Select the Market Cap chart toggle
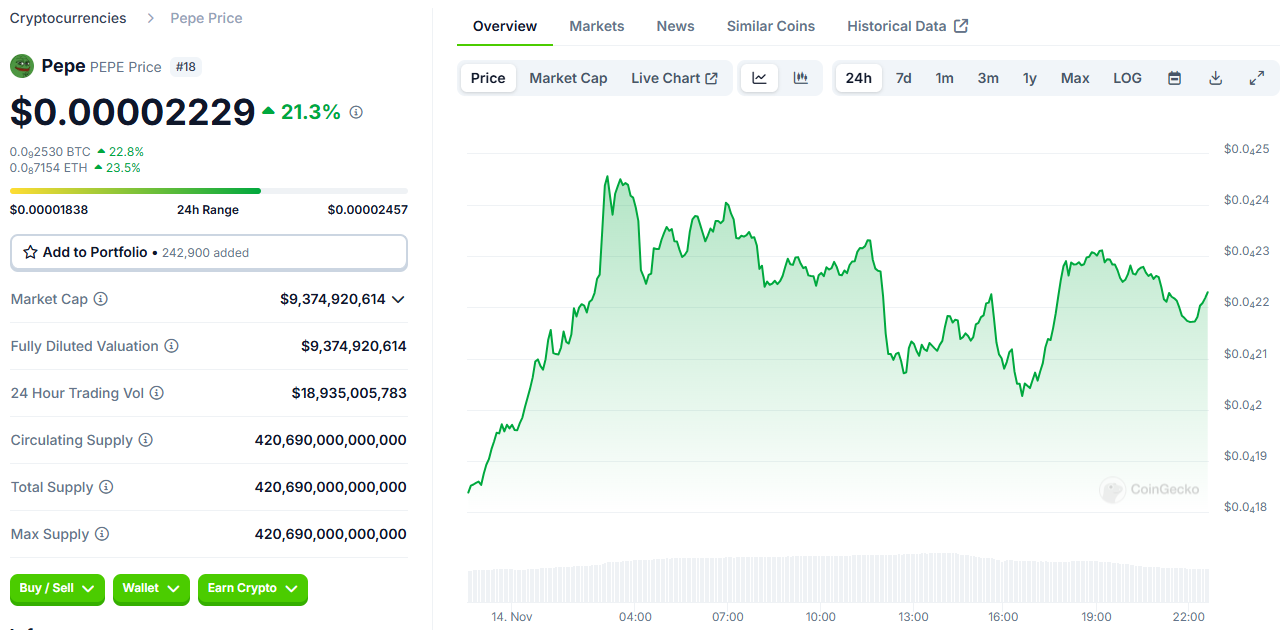 pyautogui.click(x=568, y=78)
